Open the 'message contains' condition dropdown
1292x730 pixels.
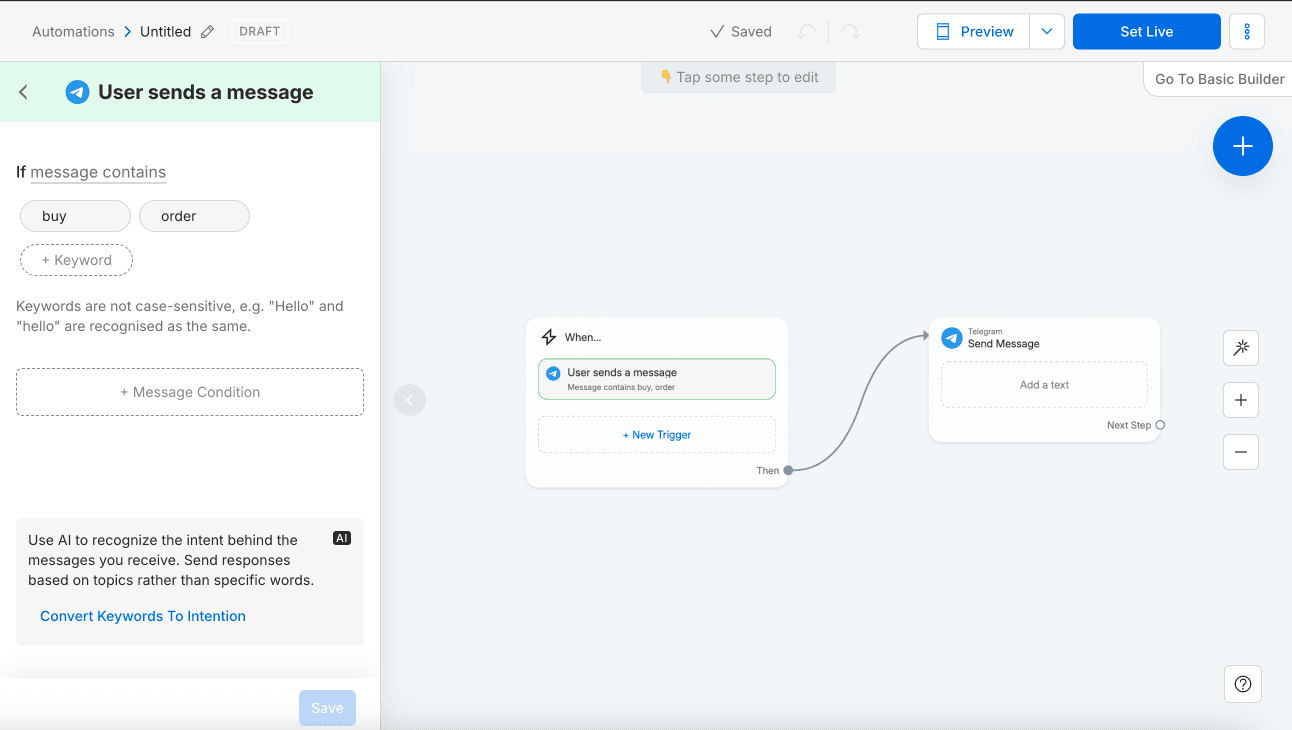[98, 172]
